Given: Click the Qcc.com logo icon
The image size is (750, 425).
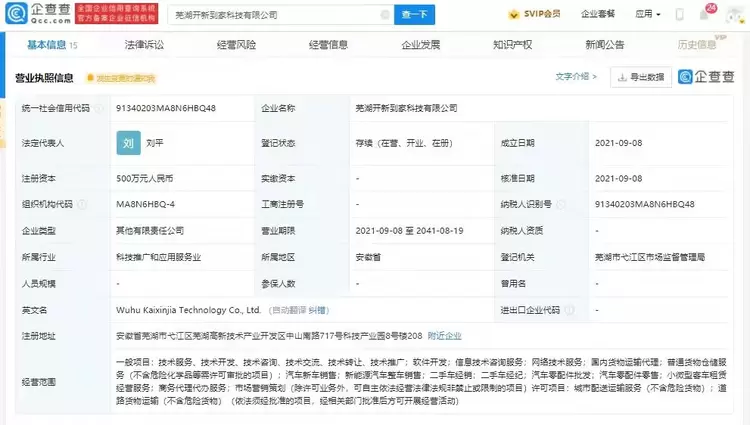Looking at the screenshot, I should 16,13.
